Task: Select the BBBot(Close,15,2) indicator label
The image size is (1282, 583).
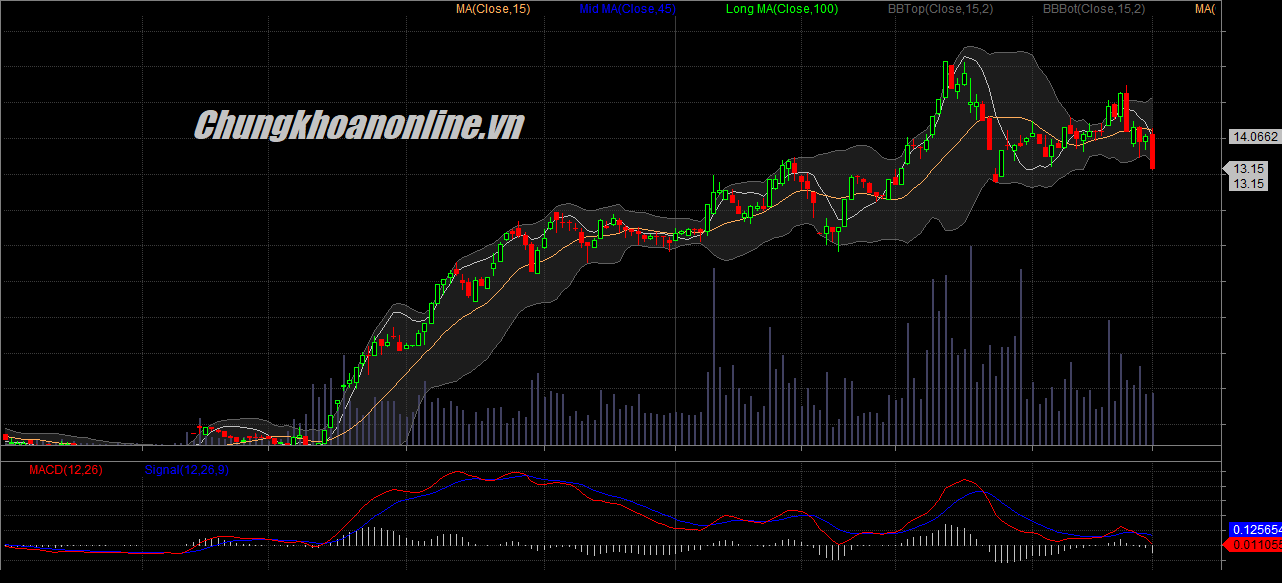Action: tap(1094, 9)
